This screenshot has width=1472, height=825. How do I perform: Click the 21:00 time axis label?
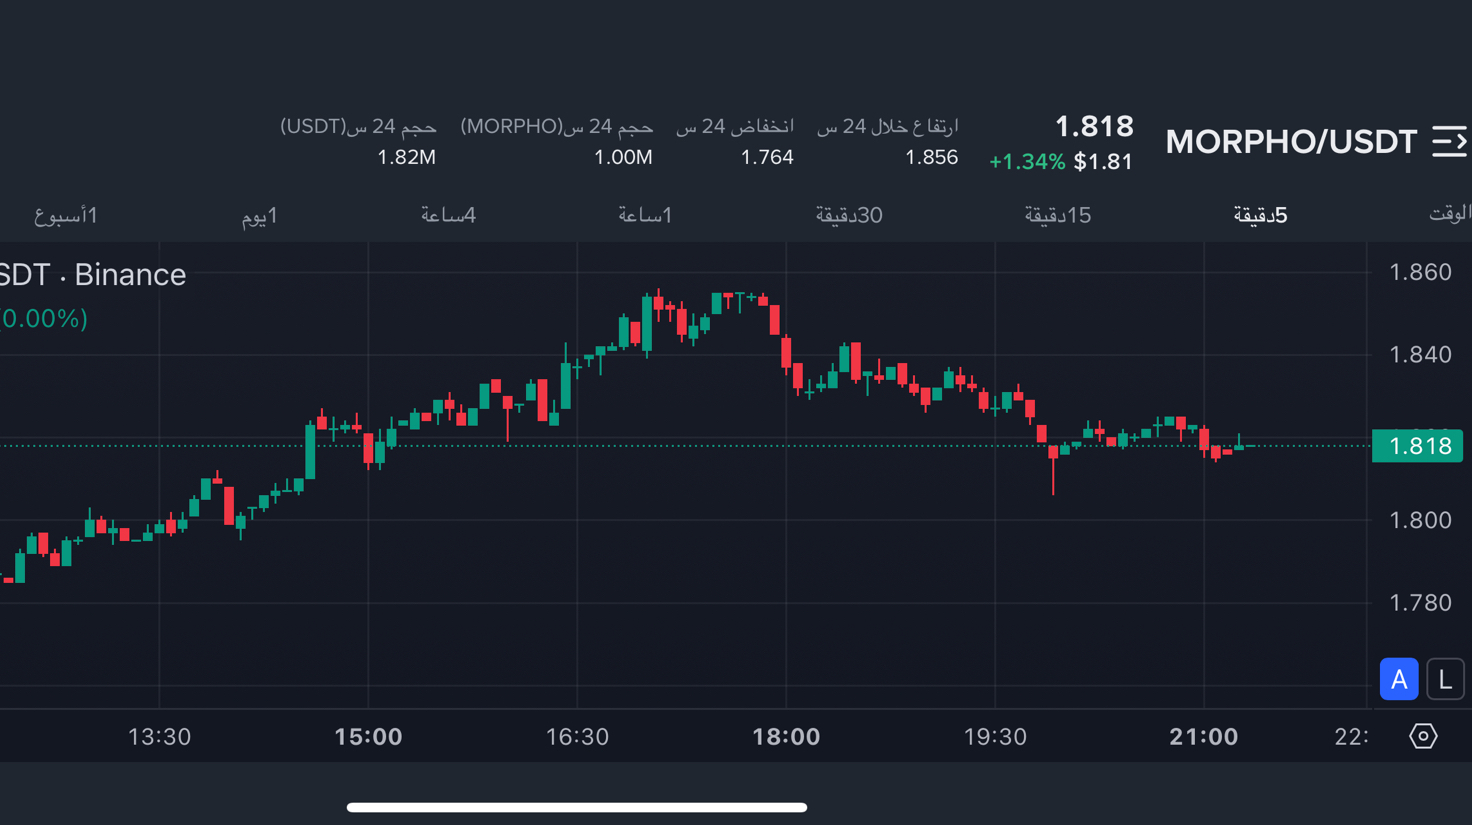point(1204,737)
